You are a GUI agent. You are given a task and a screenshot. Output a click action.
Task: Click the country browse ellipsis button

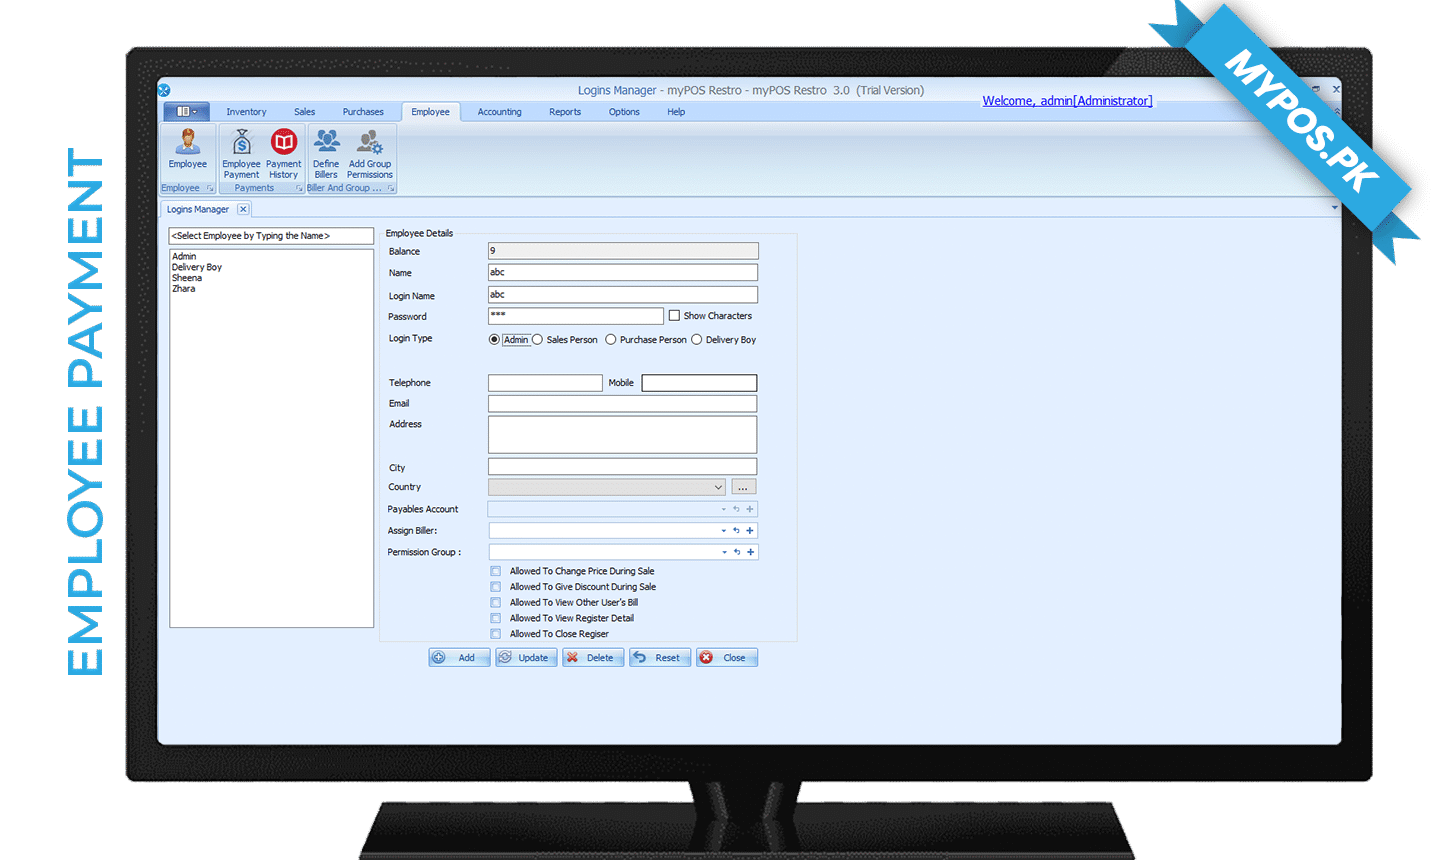coord(743,488)
